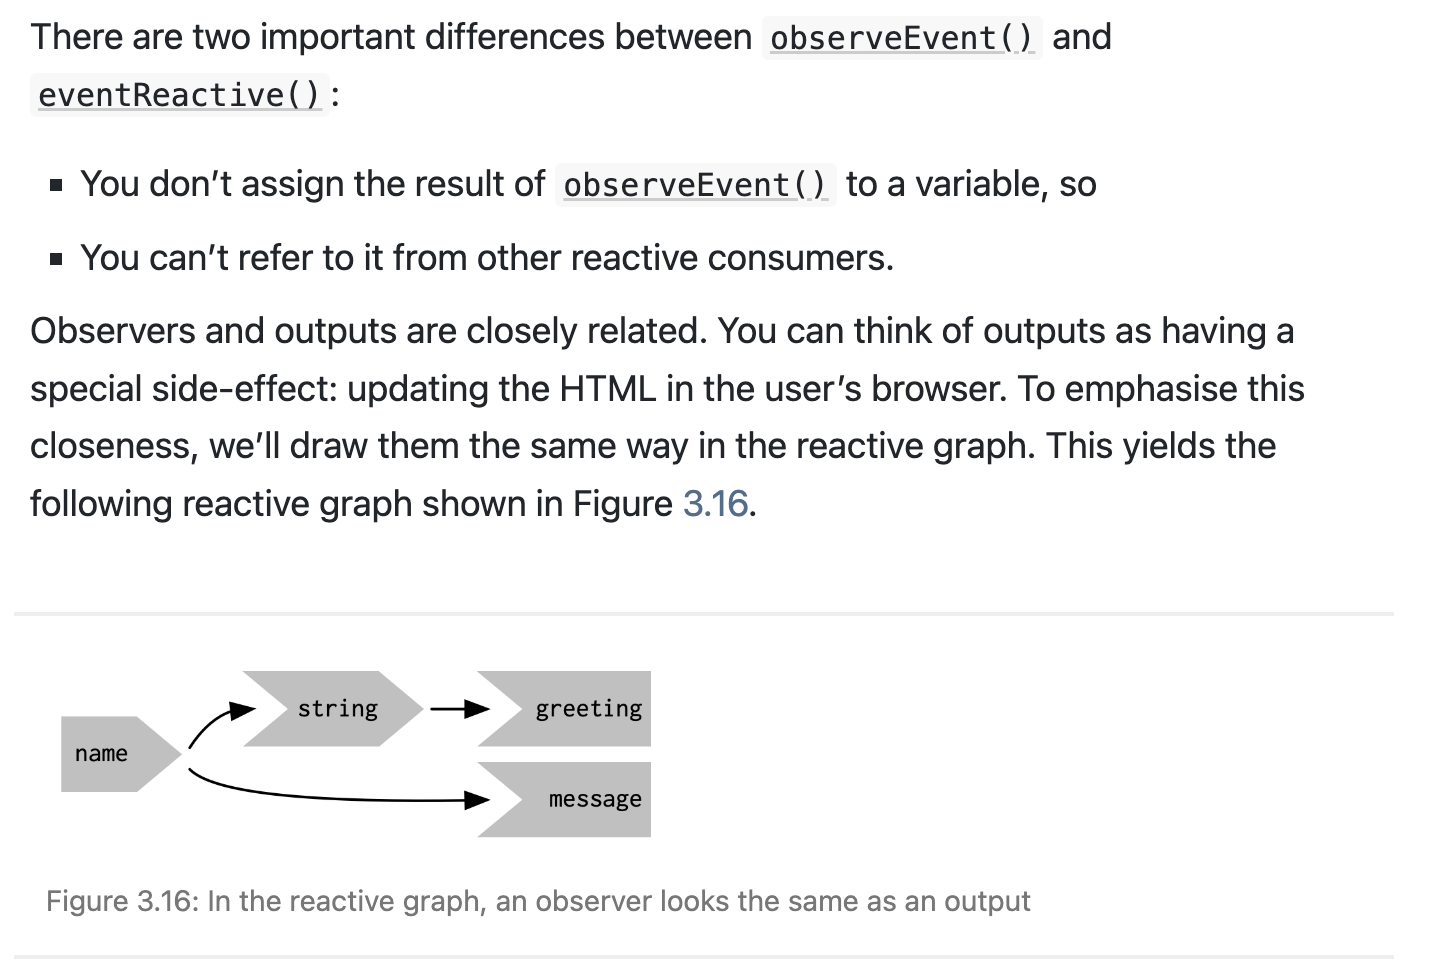Viewport: 1434px width, 962px height.
Task: Follow the Figure 3.16 cross-reference link
Action: click(715, 504)
